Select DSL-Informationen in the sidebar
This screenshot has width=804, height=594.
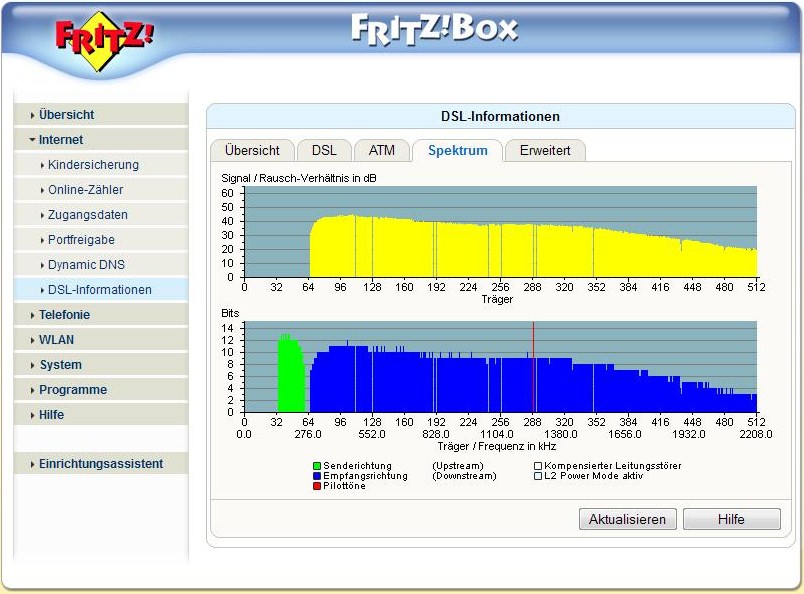pyautogui.click(x=99, y=290)
